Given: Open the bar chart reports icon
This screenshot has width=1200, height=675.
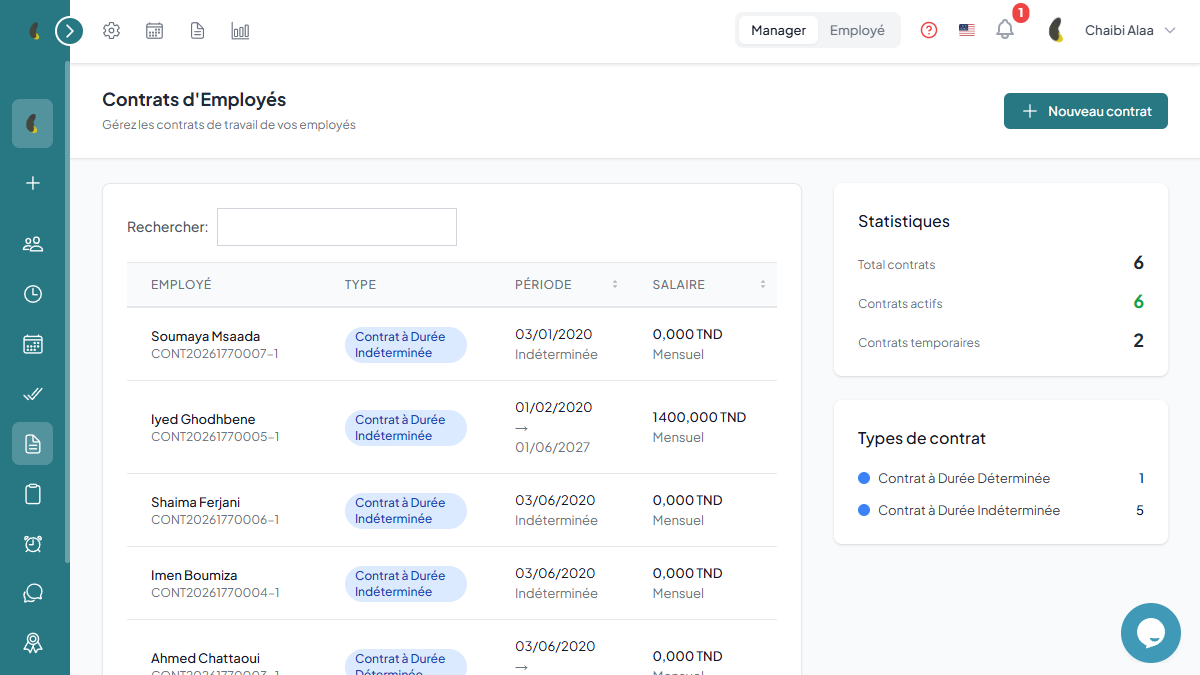Looking at the screenshot, I should point(240,31).
